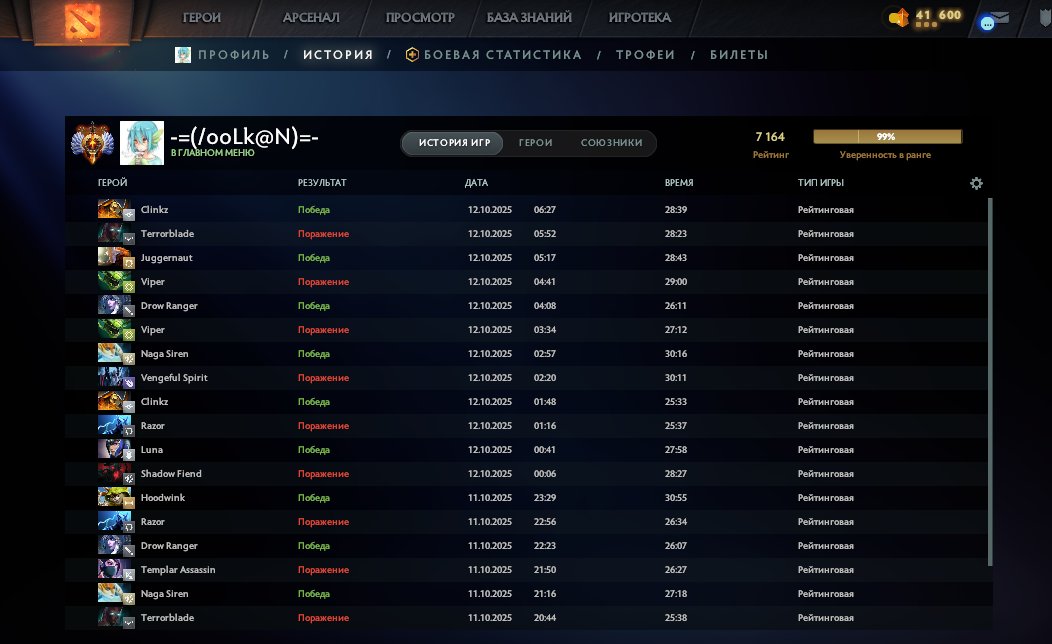The width and height of the screenshot is (1052, 644).
Task: Click the Hoodwink hero portrait icon
Action: [111, 498]
